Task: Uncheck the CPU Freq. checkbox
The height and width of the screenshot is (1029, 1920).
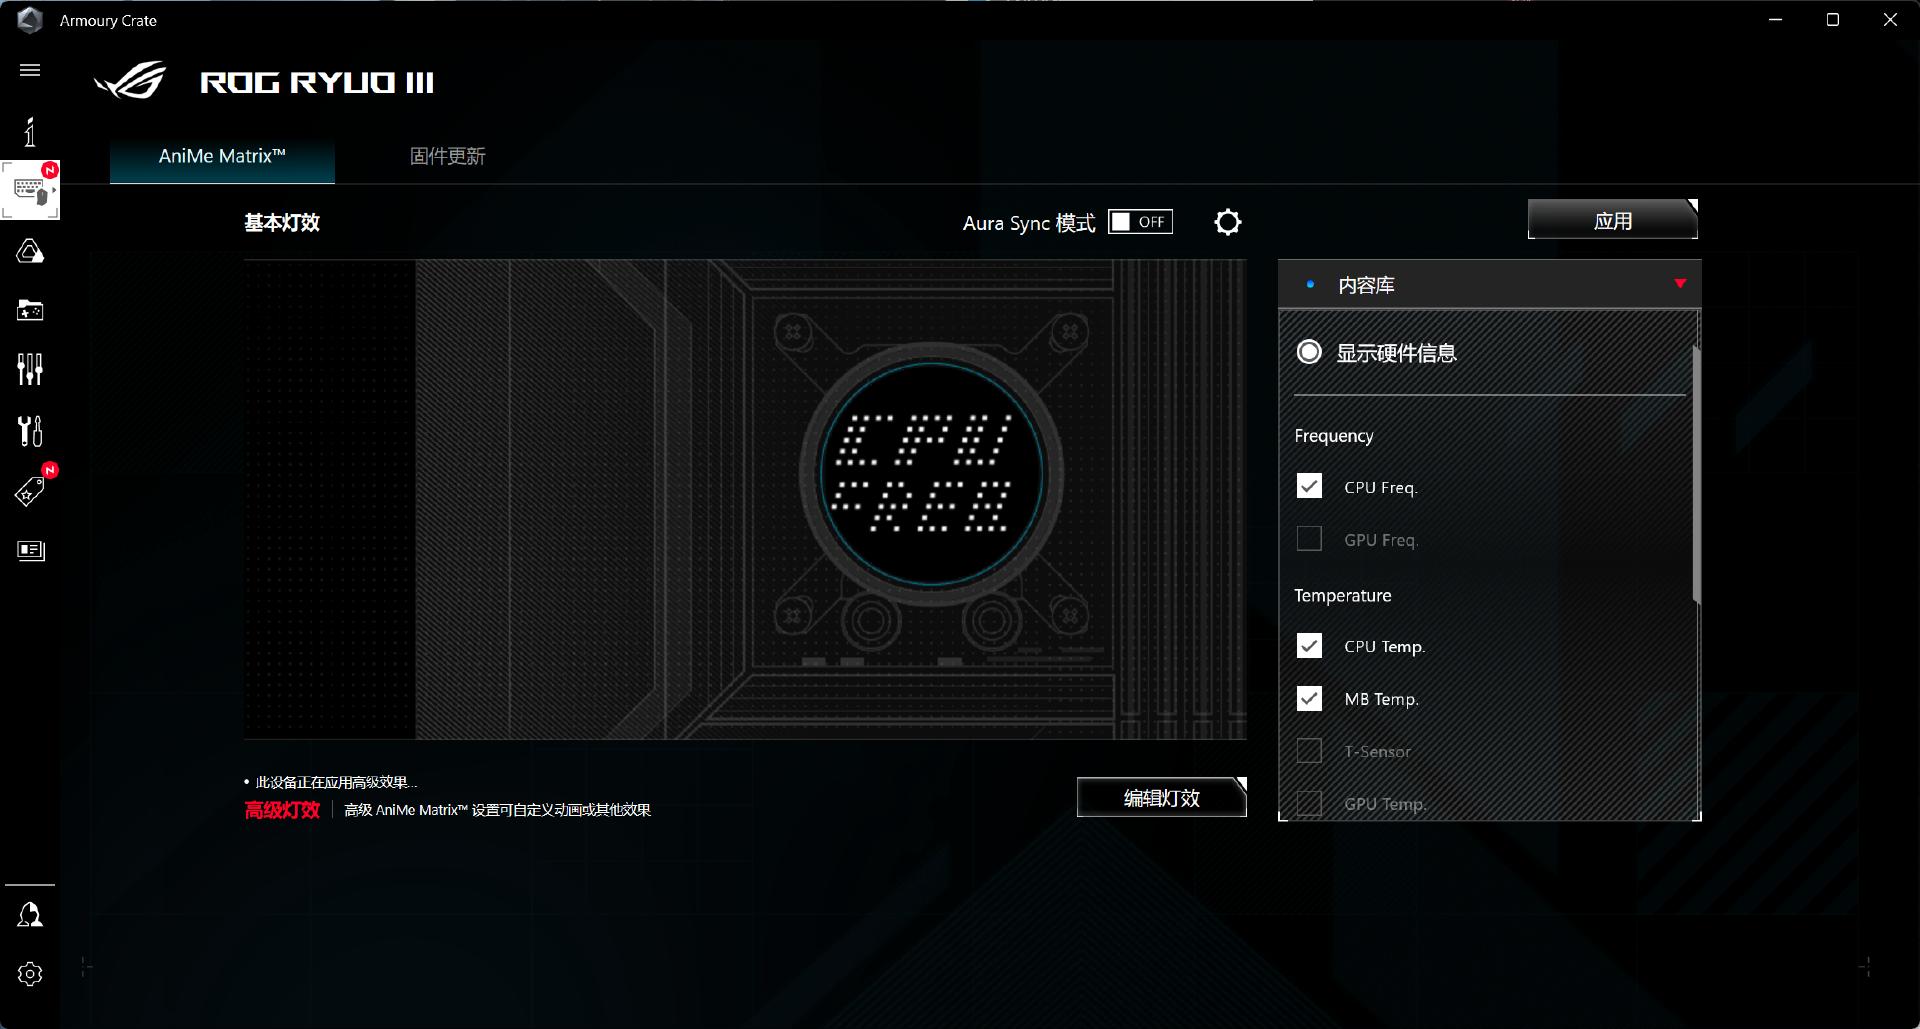Action: [x=1309, y=486]
